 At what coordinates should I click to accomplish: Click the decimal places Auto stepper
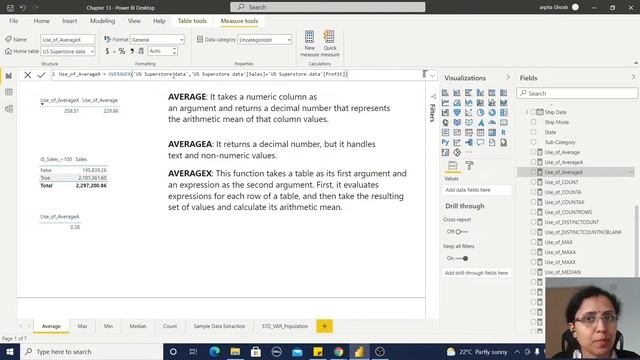coord(162,51)
